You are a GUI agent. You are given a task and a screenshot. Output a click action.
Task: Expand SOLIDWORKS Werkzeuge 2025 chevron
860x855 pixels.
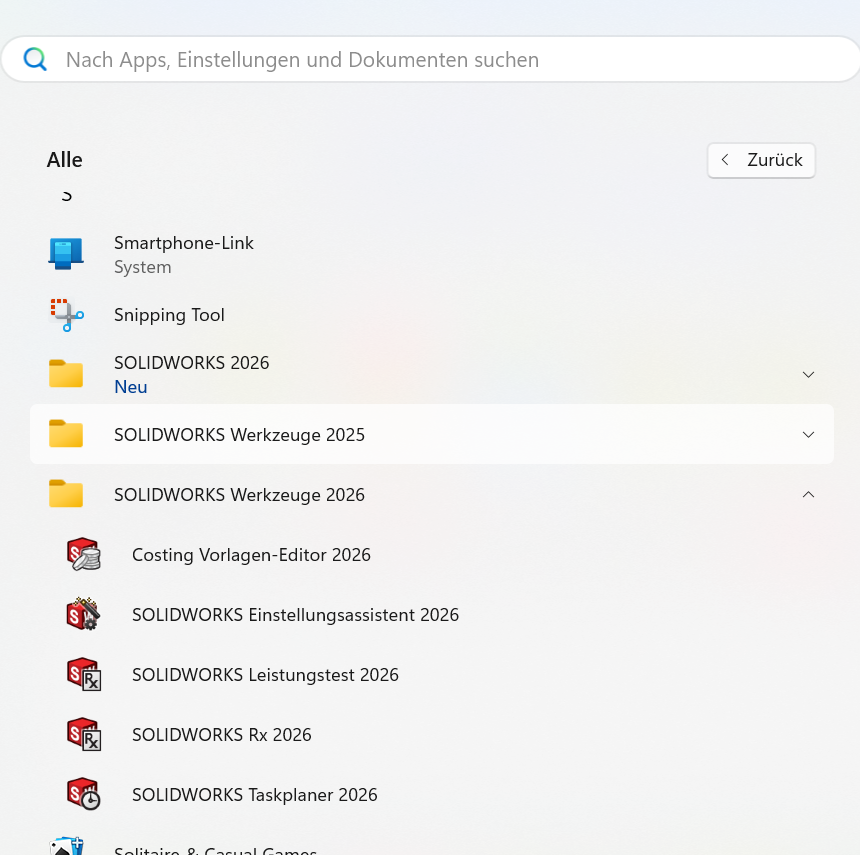(x=808, y=434)
